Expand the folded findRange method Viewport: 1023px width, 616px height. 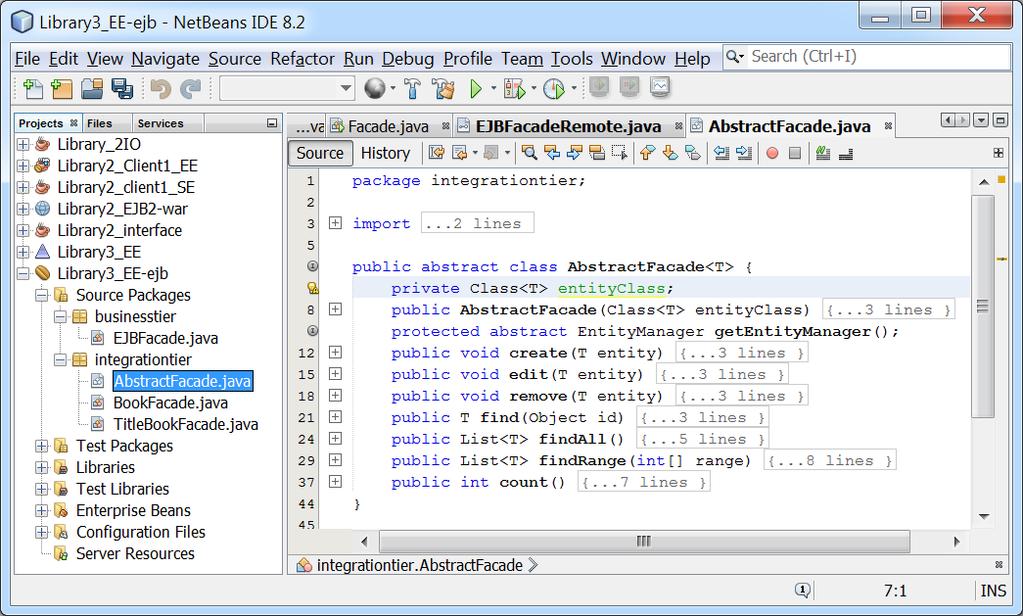pyautogui.click(x=335, y=460)
